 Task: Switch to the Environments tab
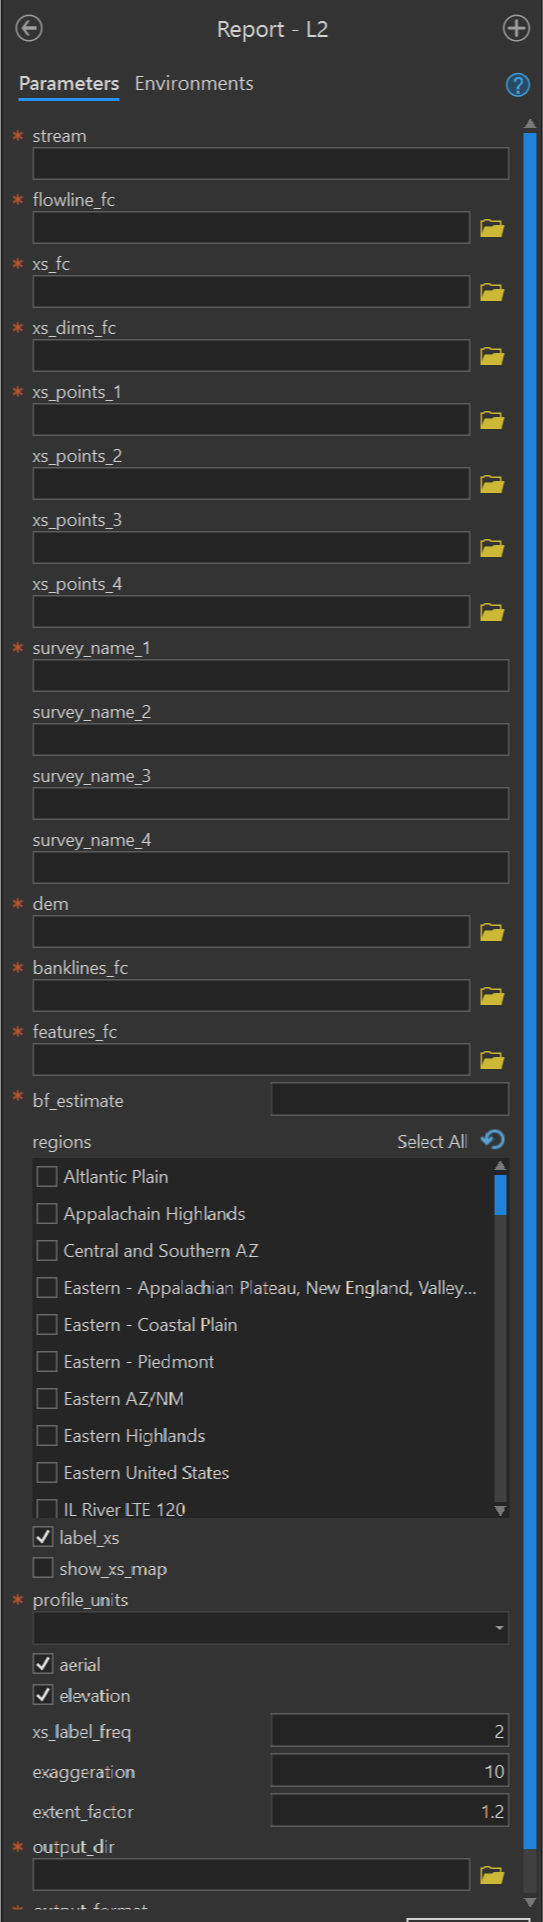[x=194, y=84]
